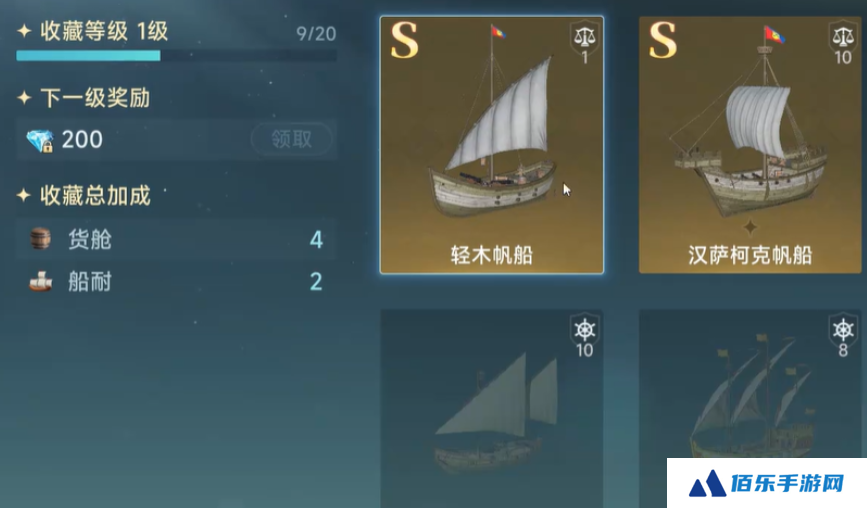
Task: Click the star below the 汉萨柯克帆船 ship
Action: 750,227
